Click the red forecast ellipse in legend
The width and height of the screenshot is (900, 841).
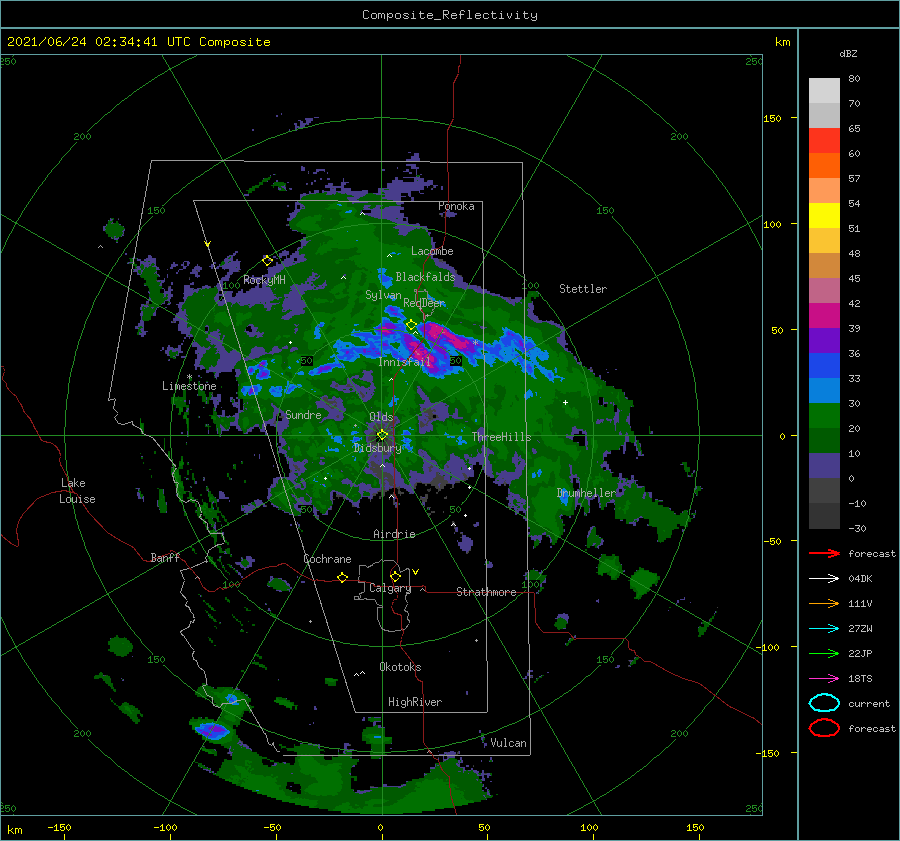tap(824, 728)
